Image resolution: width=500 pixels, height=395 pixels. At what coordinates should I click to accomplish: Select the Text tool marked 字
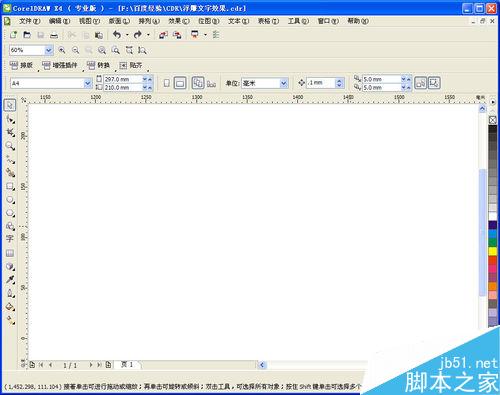tap(10, 239)
